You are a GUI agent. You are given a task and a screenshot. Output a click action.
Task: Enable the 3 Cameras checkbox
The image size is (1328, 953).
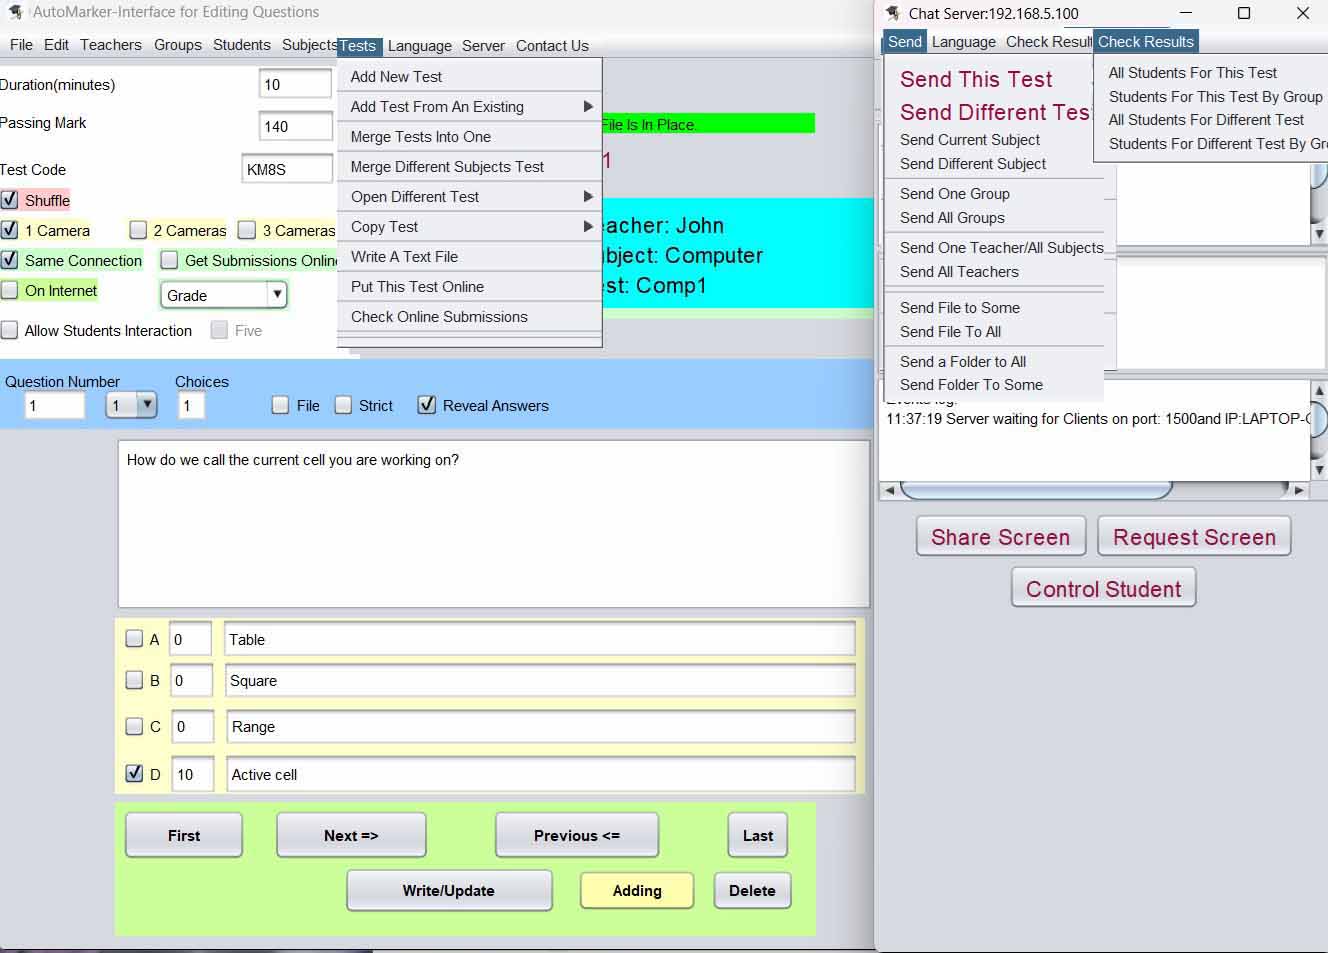(247, 230)
